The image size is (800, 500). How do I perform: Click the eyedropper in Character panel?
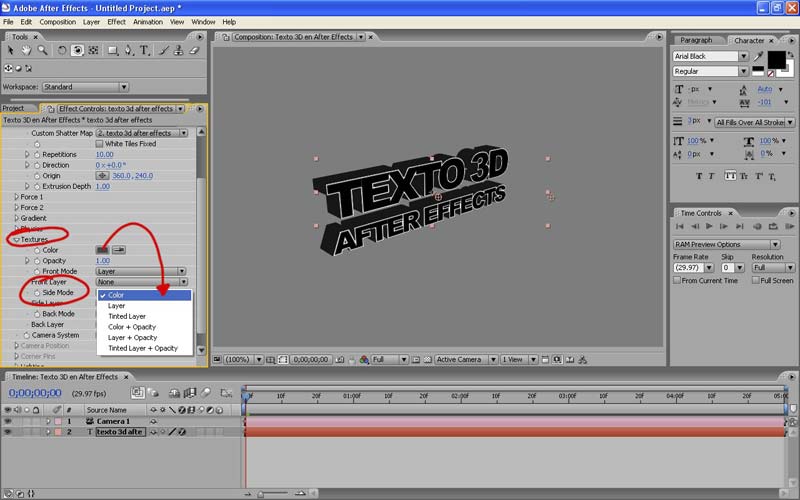758,56
